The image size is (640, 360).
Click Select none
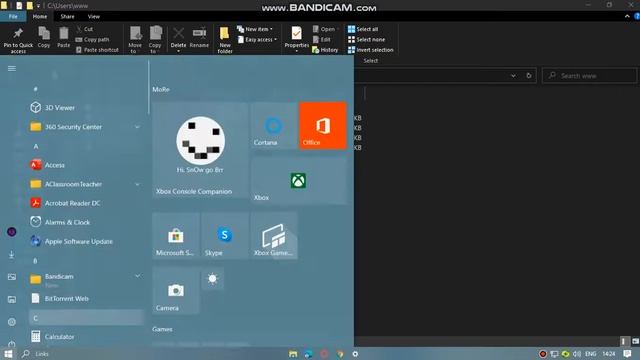367,40
